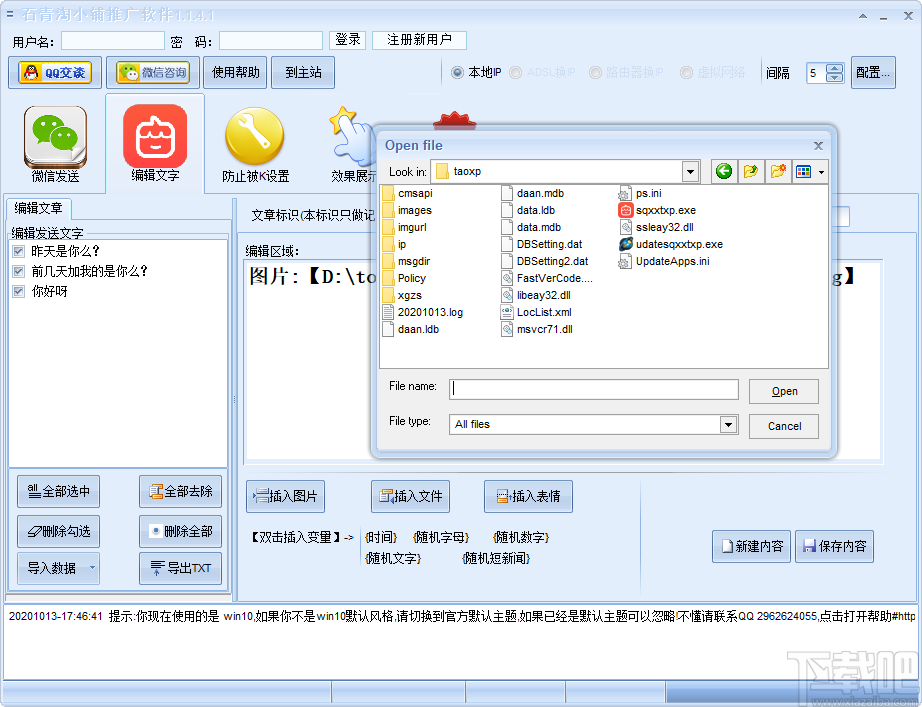This screenshot has height=707, width=922.
Task: Open the 导入数据 dropdown arrow
Action: [x=92, y=568]
